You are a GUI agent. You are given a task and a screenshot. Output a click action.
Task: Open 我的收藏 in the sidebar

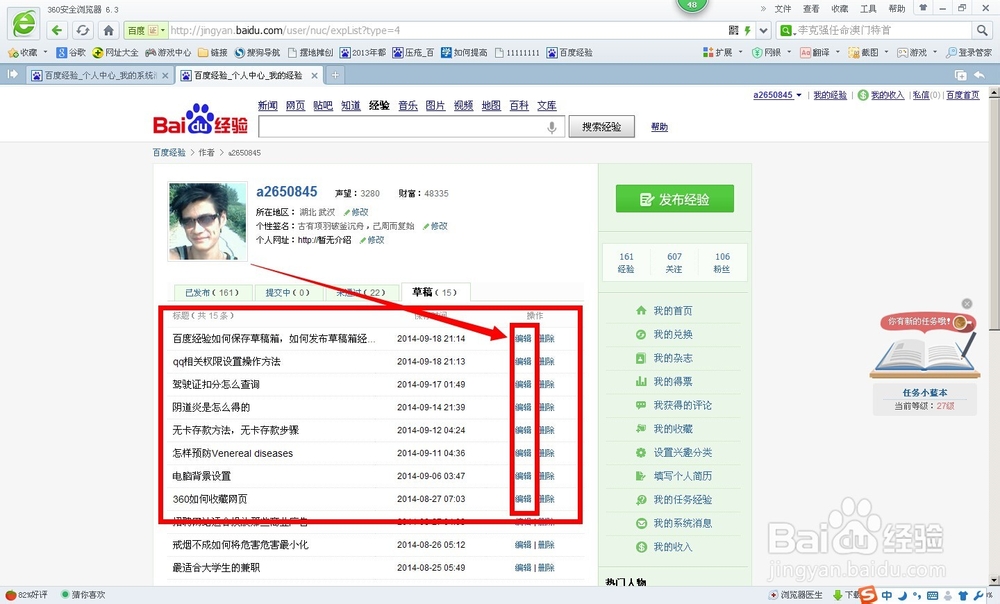(x=672, y=429)
